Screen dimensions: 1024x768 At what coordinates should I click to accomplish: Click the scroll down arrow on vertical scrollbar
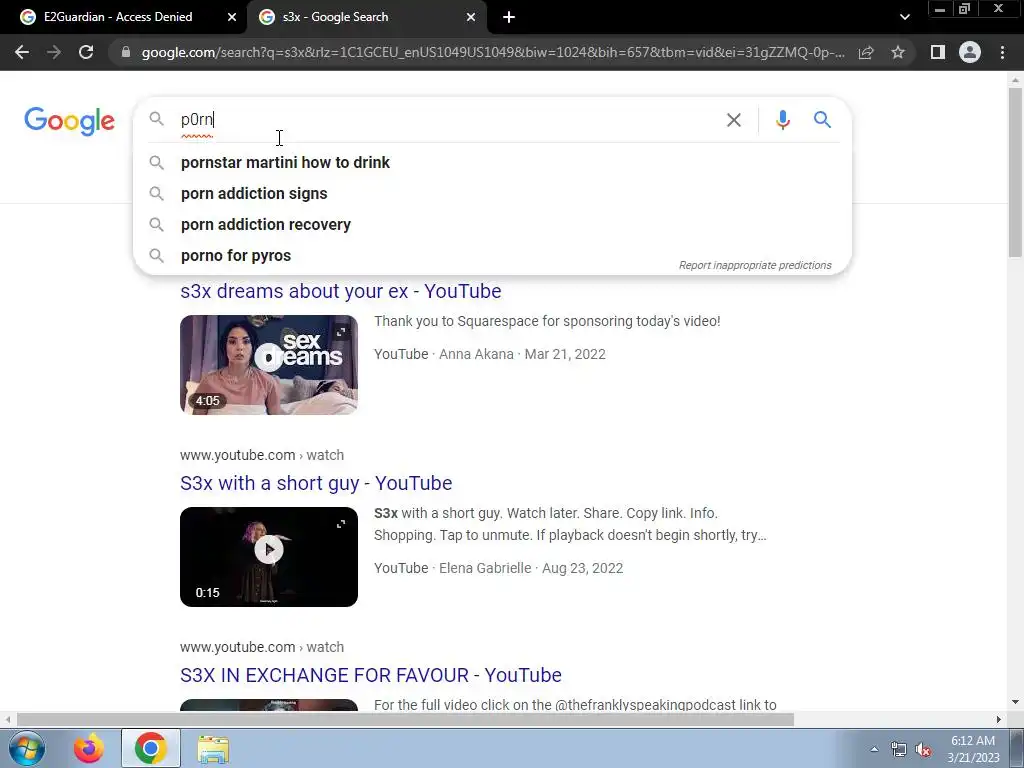coord(1015,702)
